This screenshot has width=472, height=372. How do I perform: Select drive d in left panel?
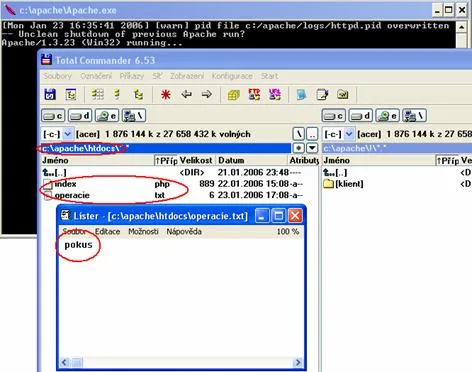pos(80,116)
